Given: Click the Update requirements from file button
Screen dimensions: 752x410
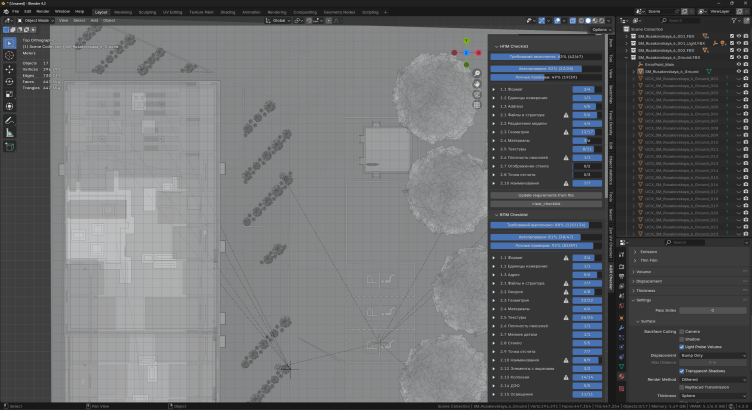Looking at the screenshot, I should 545,194.
